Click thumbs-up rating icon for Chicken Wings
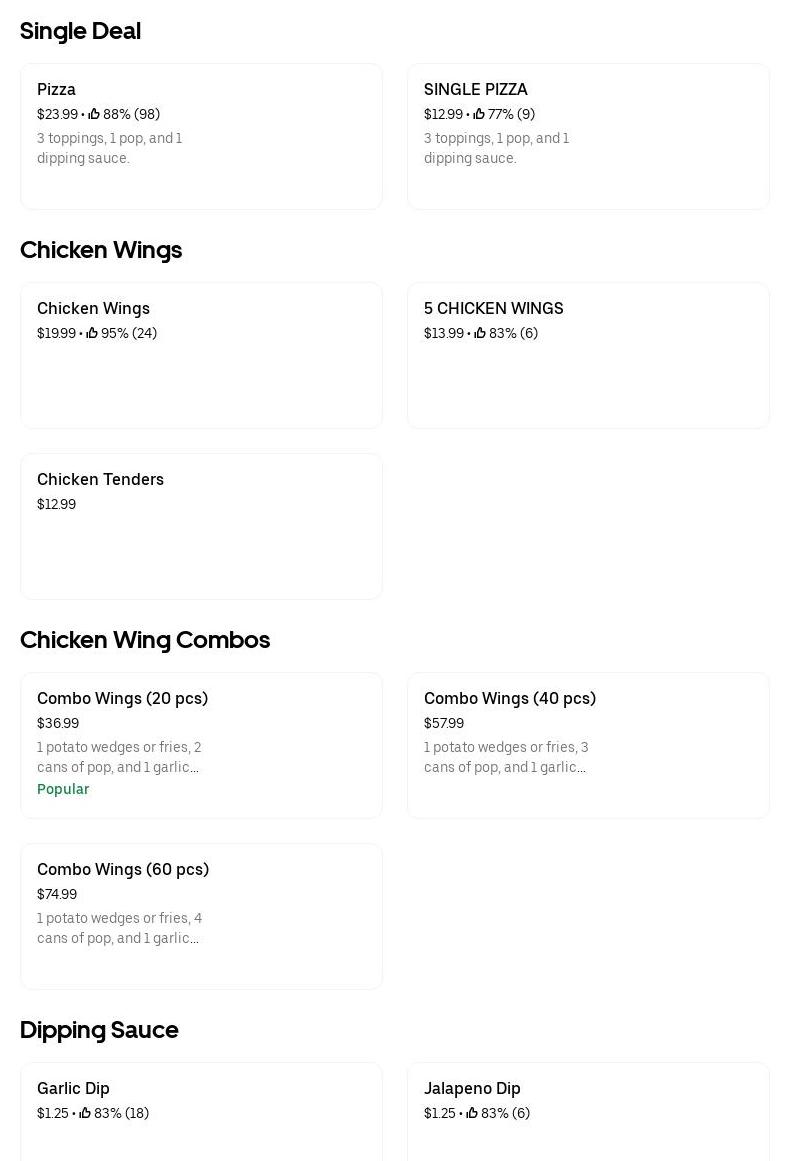The image size is (804, 1161). tap(92, 333)
